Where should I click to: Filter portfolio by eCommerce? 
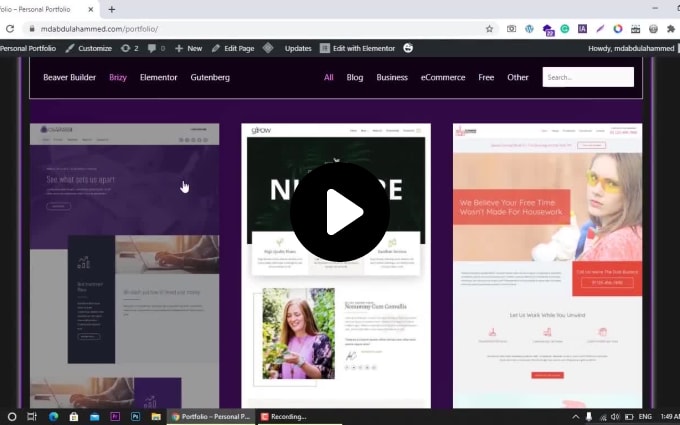[x=443, y=77]
